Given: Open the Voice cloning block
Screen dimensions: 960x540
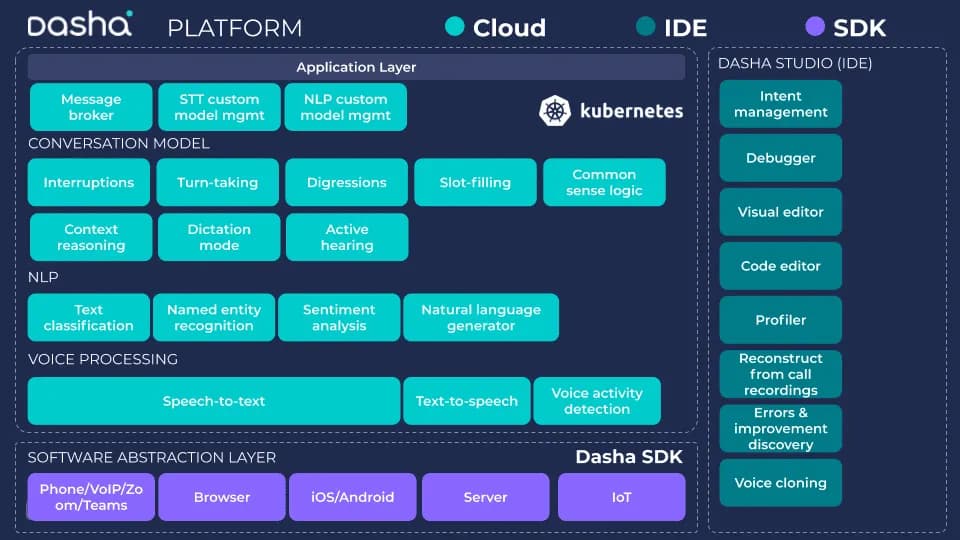Looking at the screenshot, I should pos(781,483).
